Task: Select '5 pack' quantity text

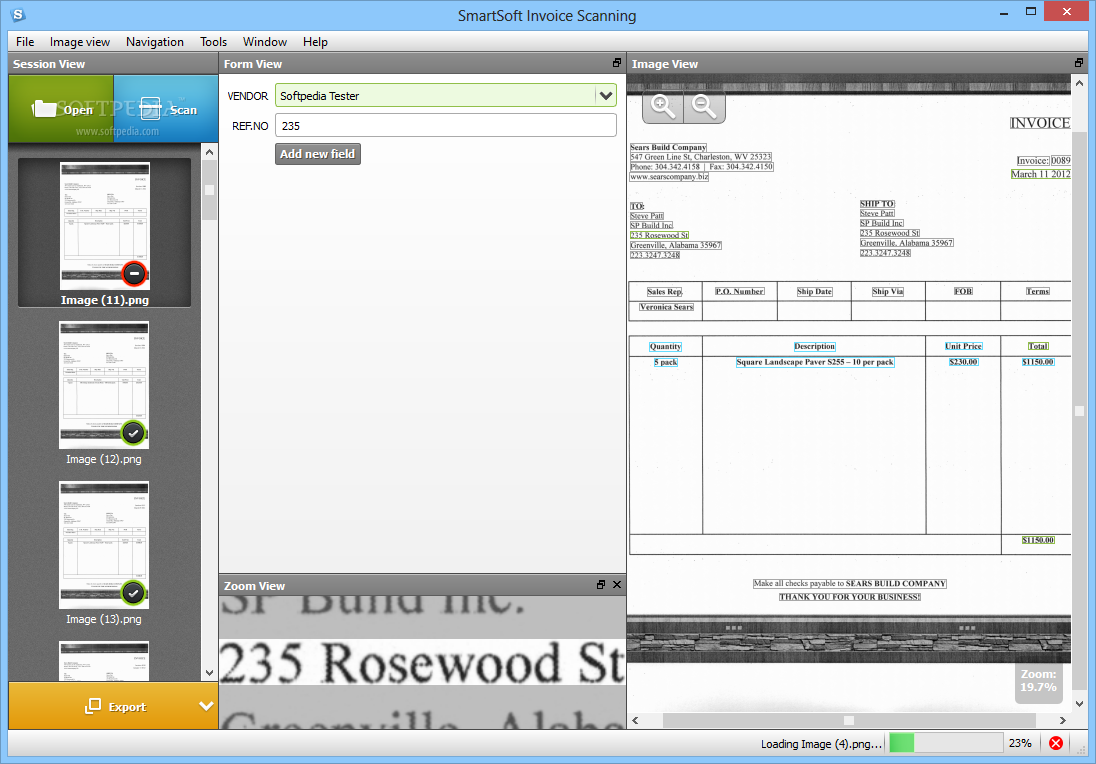Action: (x=665, y=362)
